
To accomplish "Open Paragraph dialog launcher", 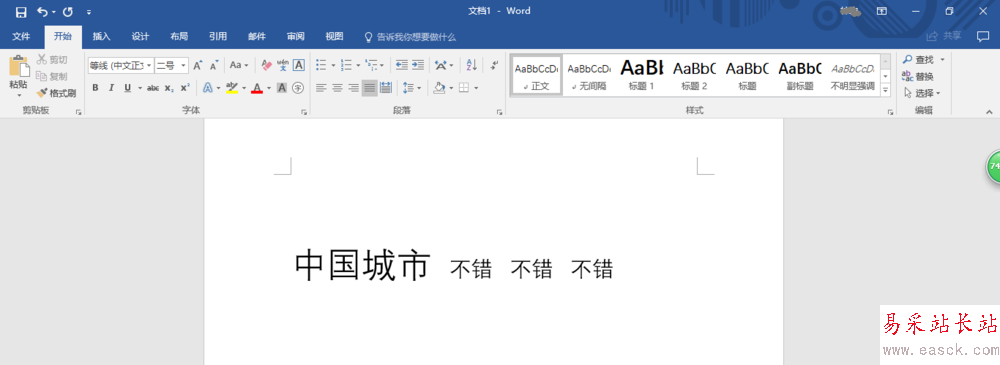I will (499, 112).
